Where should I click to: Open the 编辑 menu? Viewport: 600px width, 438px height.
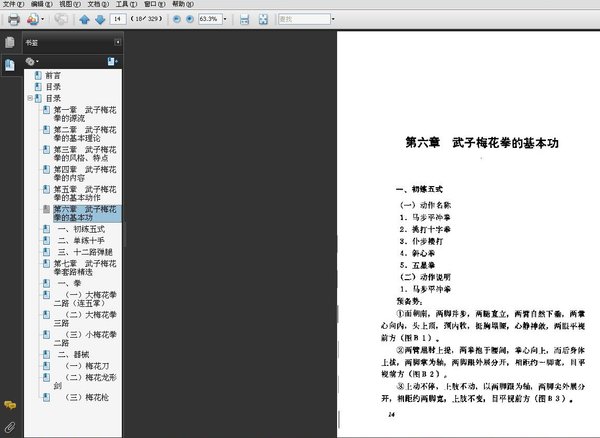[42, 4]
